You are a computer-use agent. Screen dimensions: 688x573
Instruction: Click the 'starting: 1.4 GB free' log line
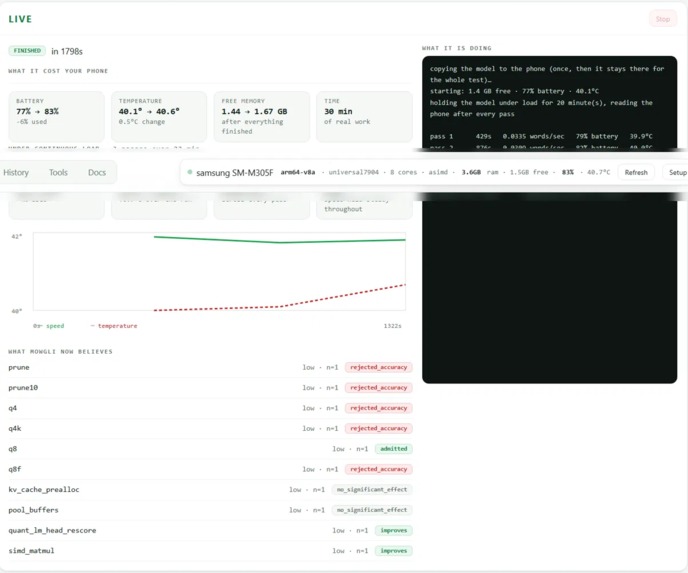coord(514,91)
